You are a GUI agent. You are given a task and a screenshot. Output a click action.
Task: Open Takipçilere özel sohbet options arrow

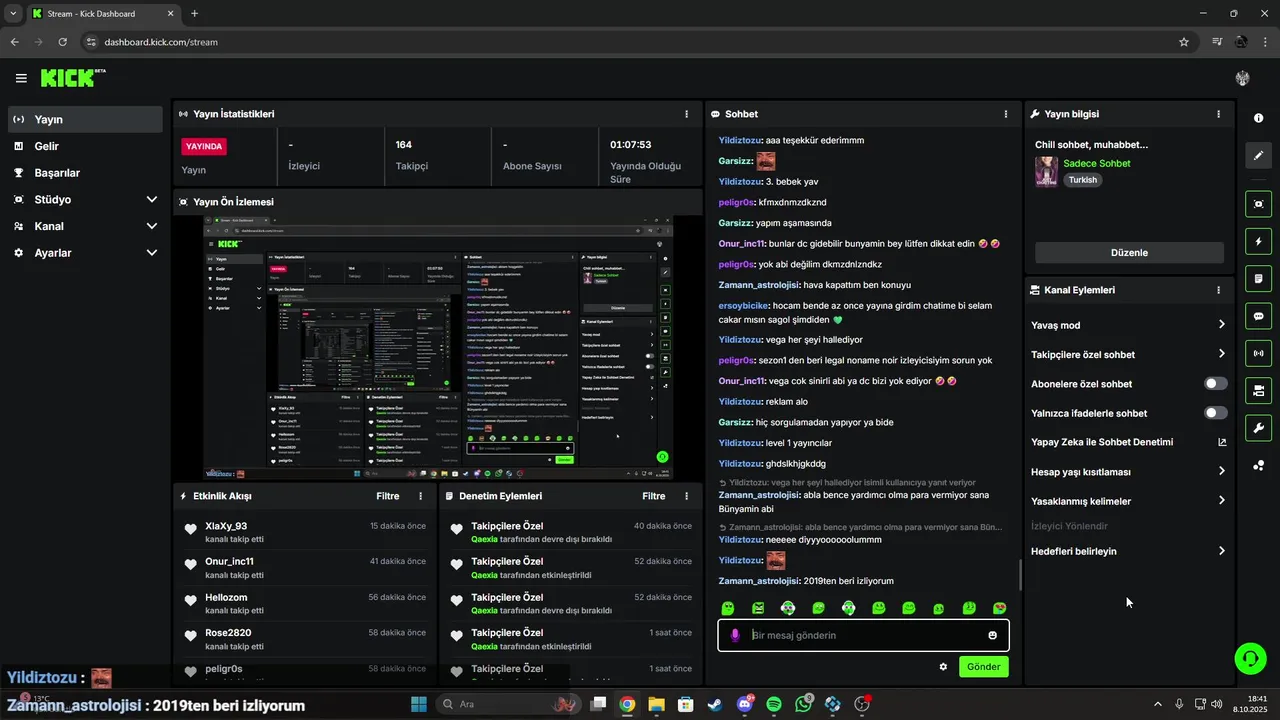tap(1221, 354)
